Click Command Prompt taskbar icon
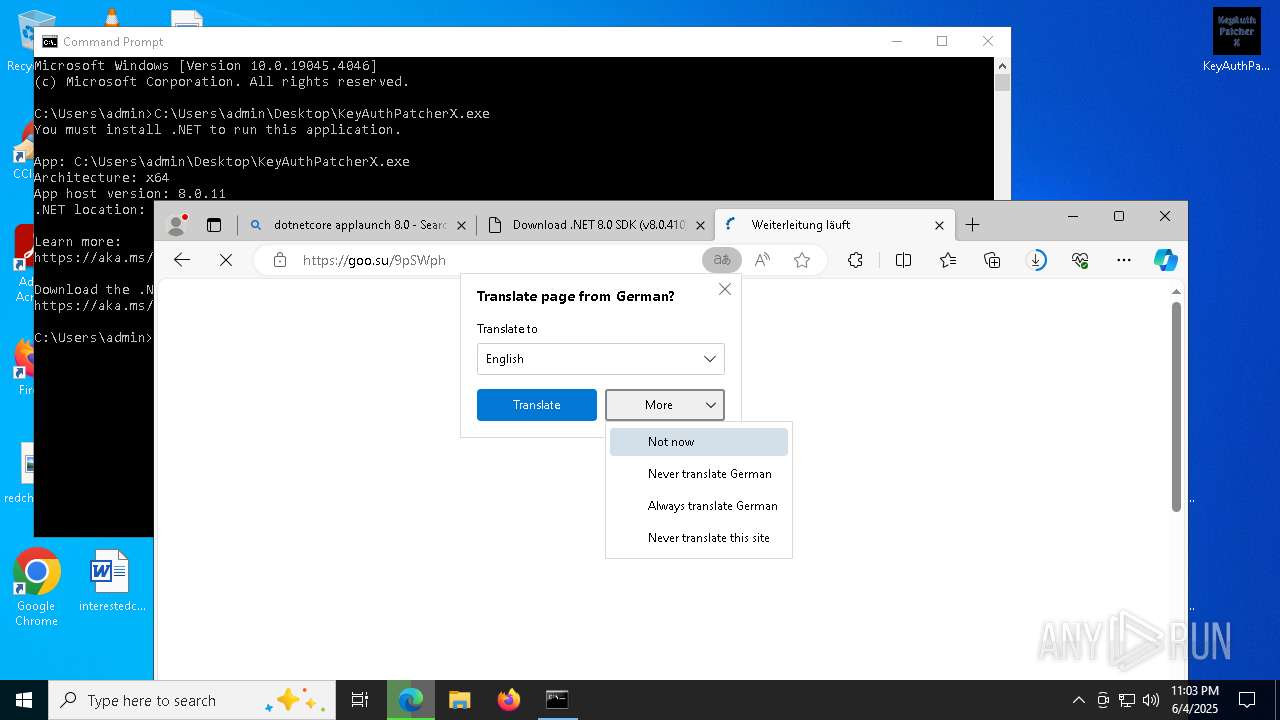The image size is (1280, 720). 557,700
